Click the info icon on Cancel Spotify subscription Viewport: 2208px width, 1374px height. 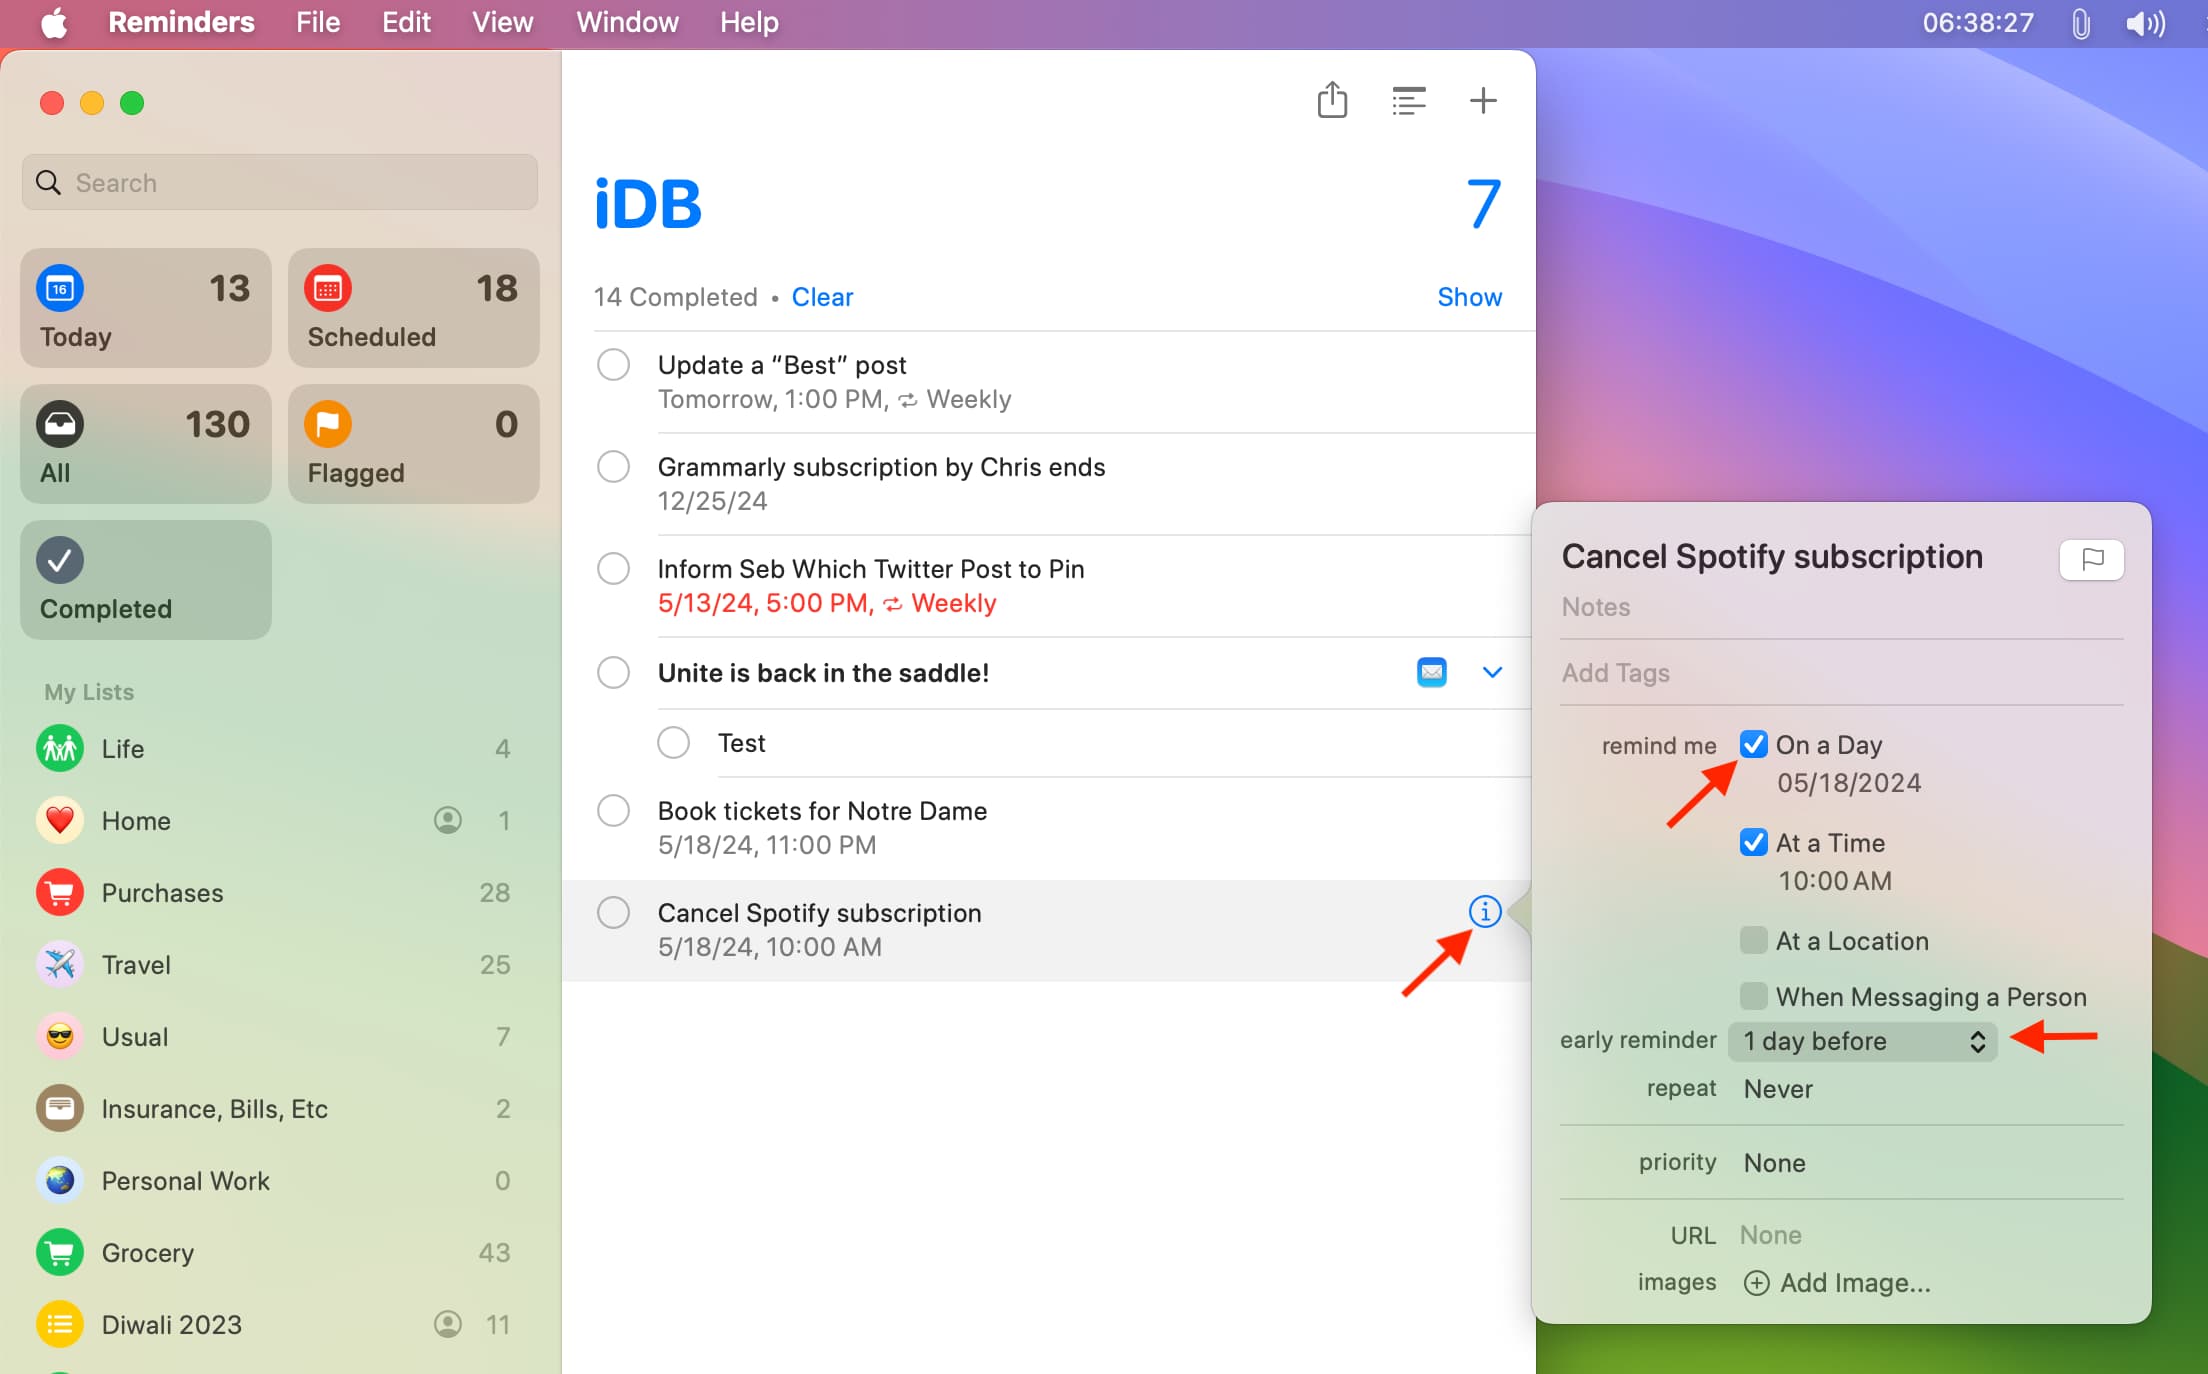(x=1484, y=912)
